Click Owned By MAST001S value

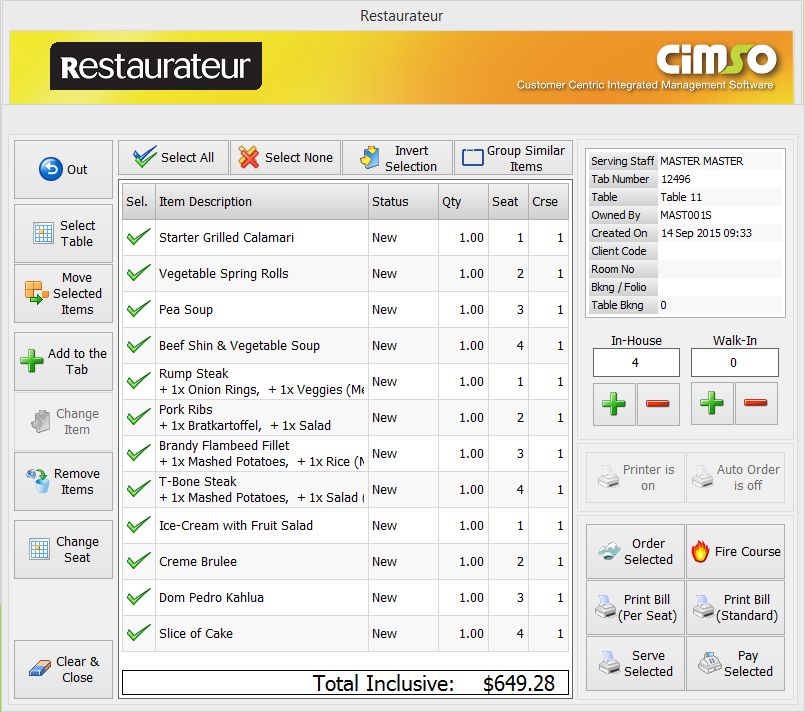click(x=686, y=215)
